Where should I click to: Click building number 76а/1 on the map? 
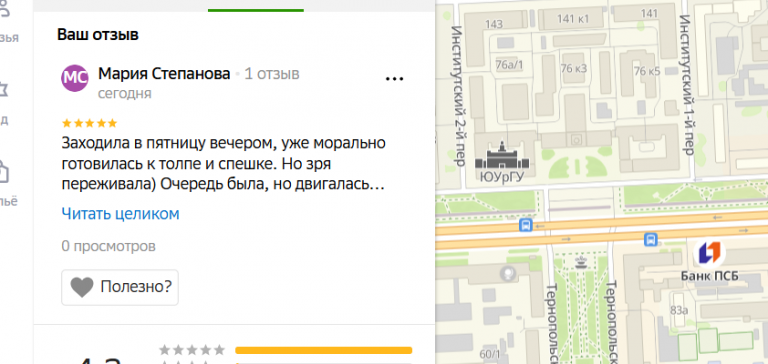(x=509, y=66)
